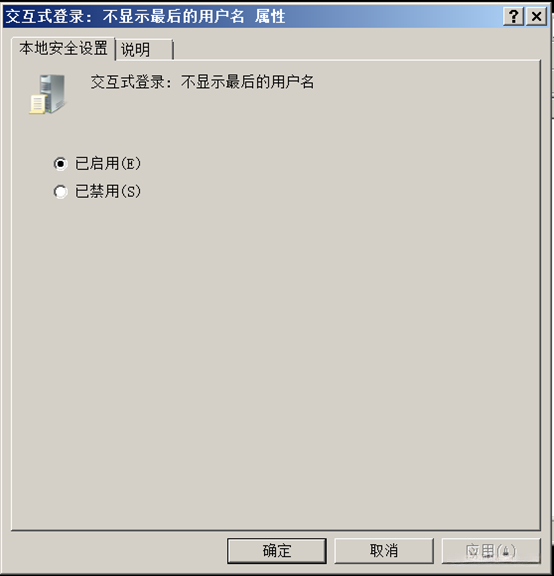554x576 pixels.
Task: Click the dialog title bar text
Action: (x=145, y=17)
